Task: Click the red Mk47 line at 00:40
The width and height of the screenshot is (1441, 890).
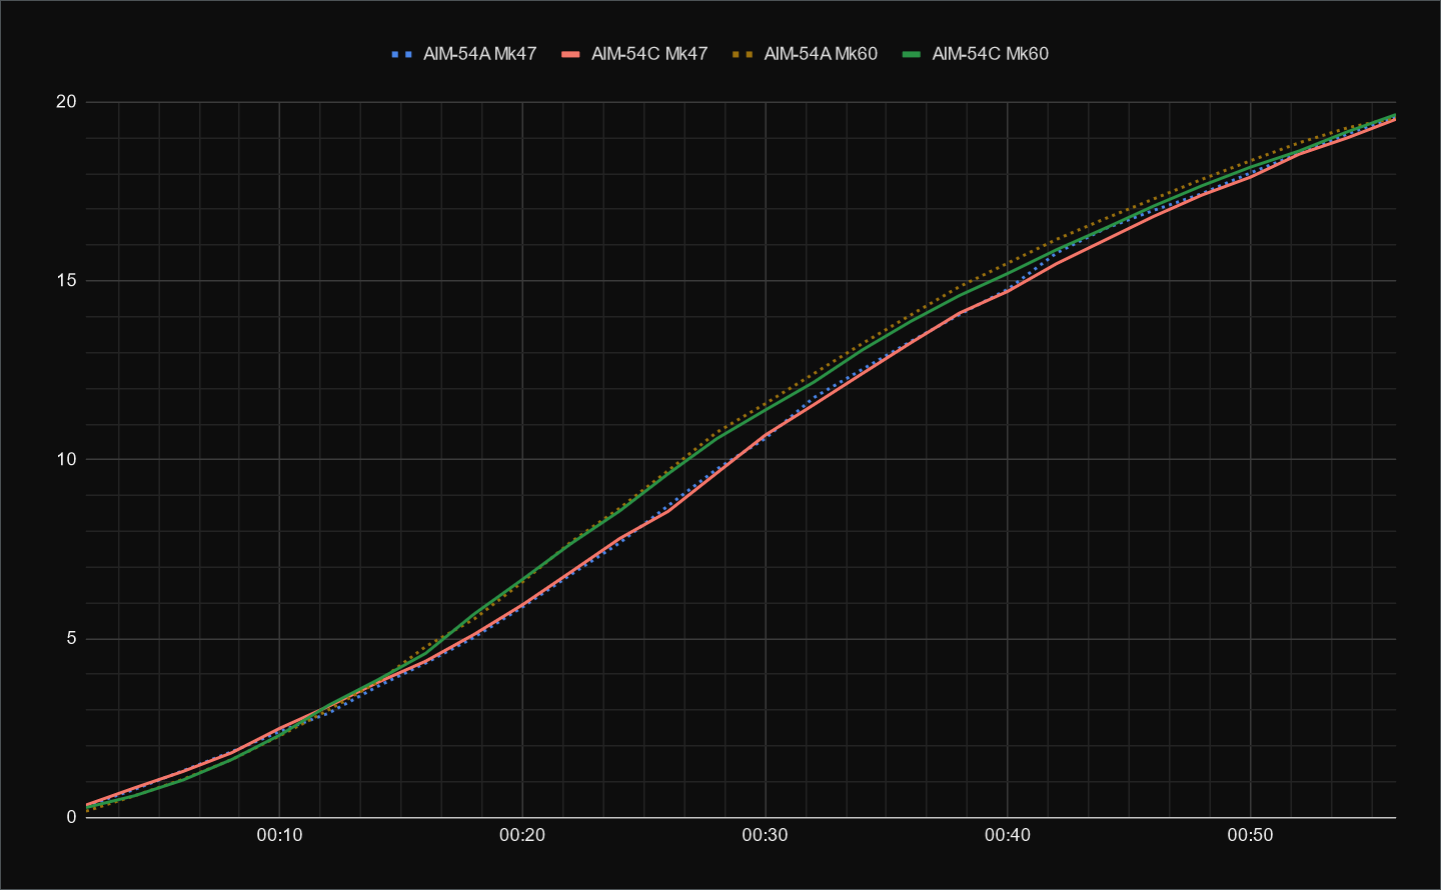Action: 1007,292
